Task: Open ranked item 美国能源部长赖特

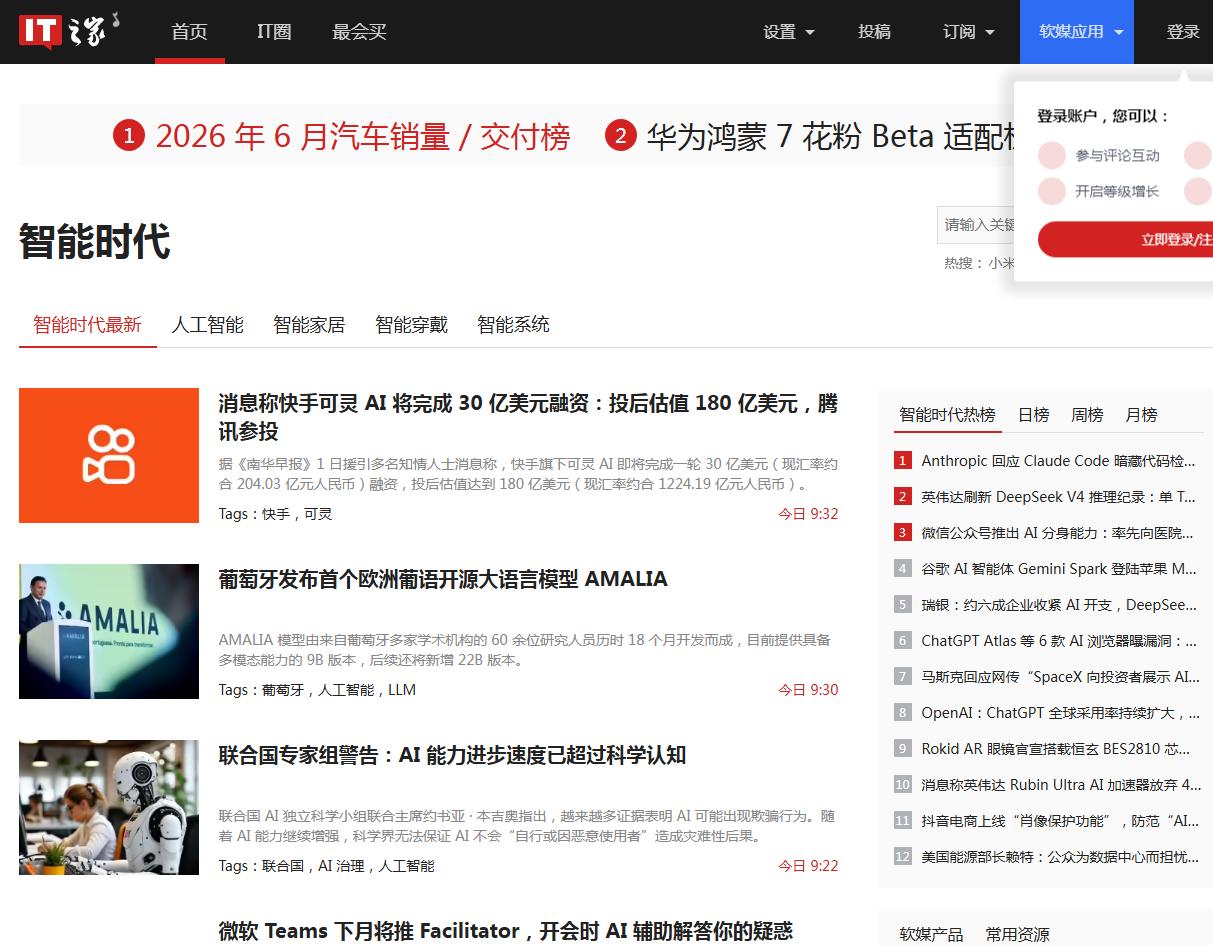Action: point(1060,857)
